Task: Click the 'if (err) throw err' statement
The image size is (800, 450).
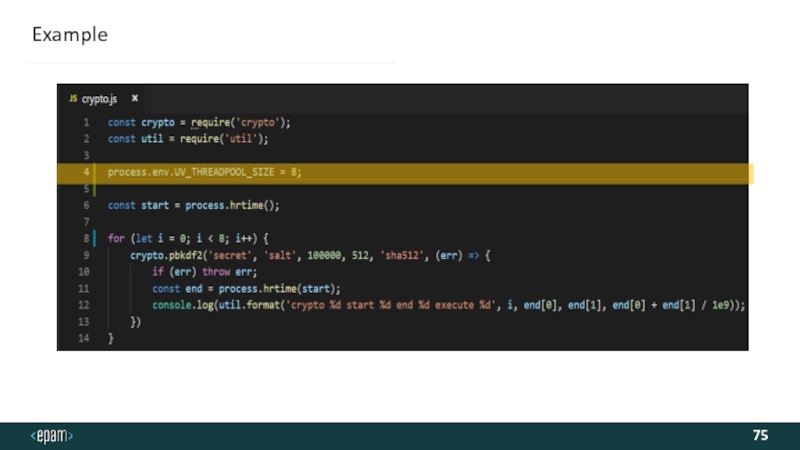Action: [204, 273]
